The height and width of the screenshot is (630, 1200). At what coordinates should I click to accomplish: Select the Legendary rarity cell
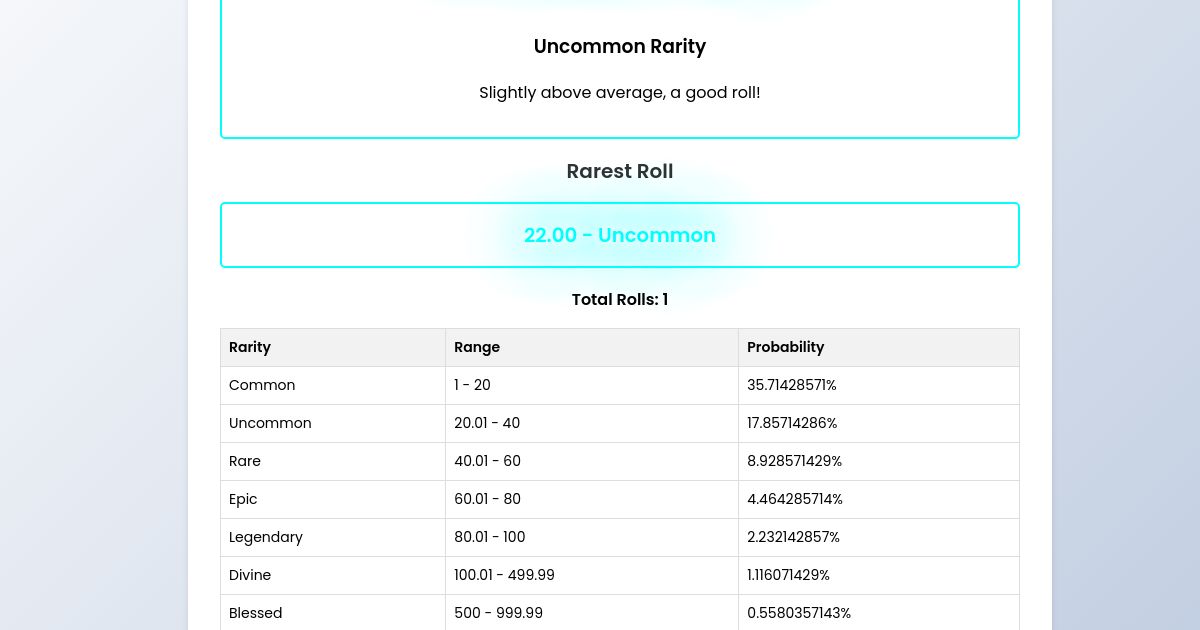[266, 537]
